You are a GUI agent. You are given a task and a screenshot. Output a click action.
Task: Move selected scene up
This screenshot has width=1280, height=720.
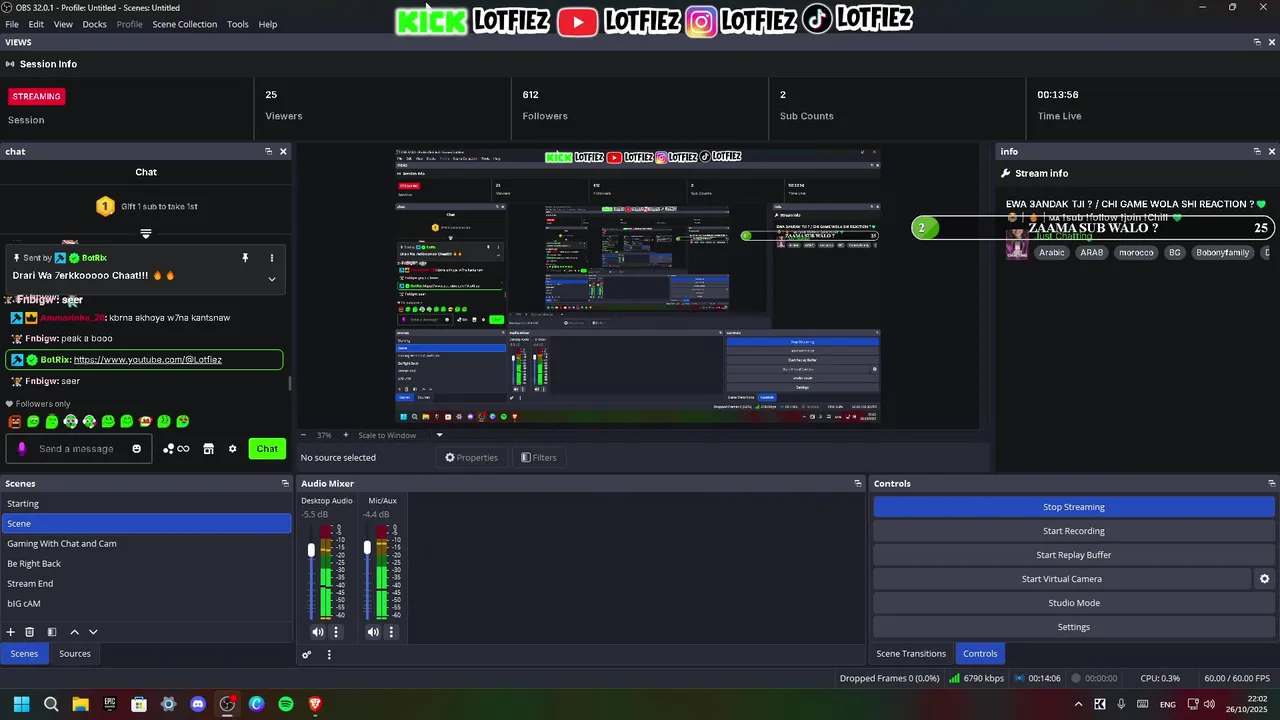click(74, 632)
